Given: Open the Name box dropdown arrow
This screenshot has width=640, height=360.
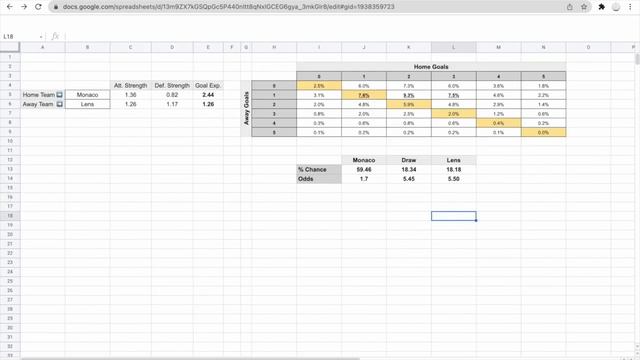Looking at the screenshot, I should pos(41,37).
